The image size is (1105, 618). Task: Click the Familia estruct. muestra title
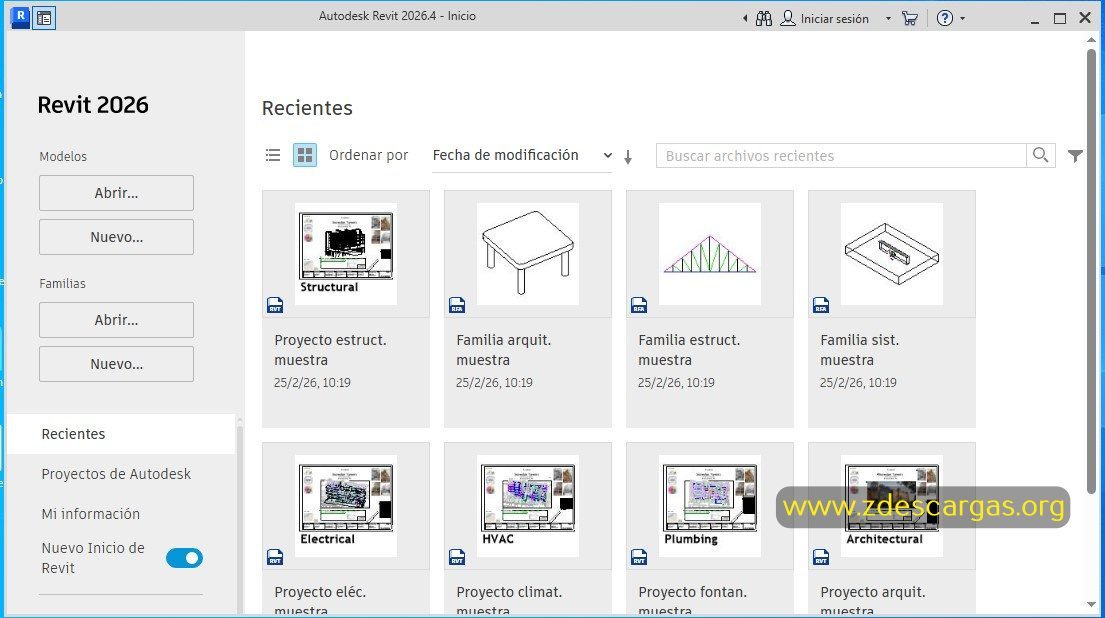(x=689, y=350)
